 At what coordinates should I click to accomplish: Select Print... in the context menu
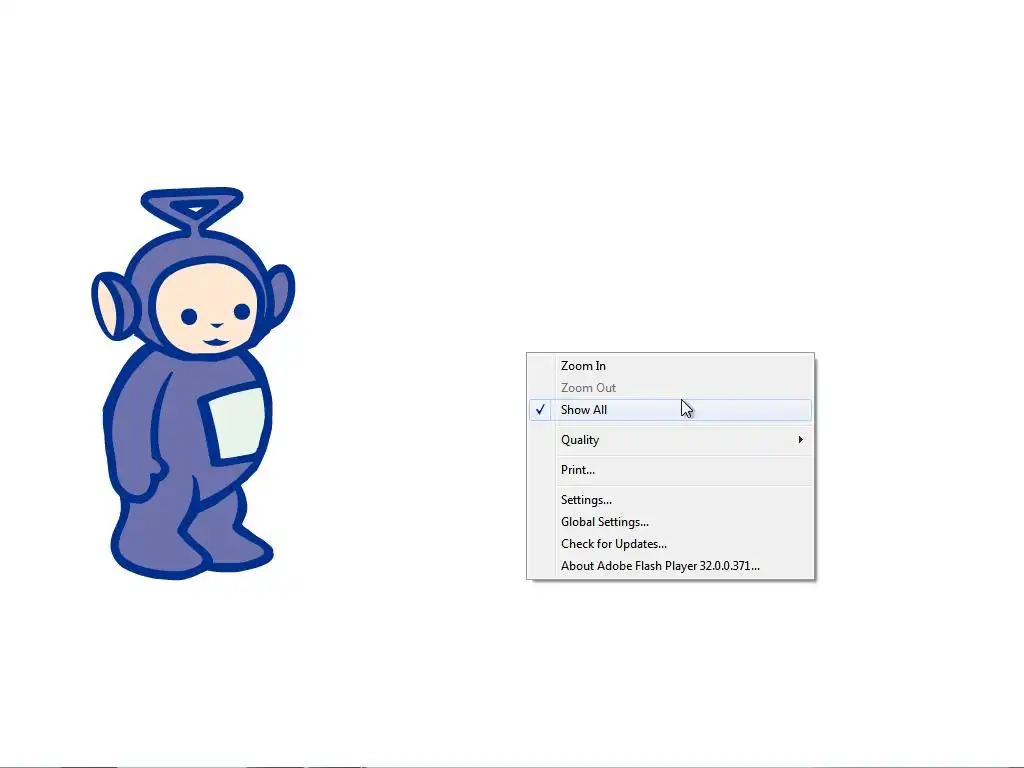point(670,470)
